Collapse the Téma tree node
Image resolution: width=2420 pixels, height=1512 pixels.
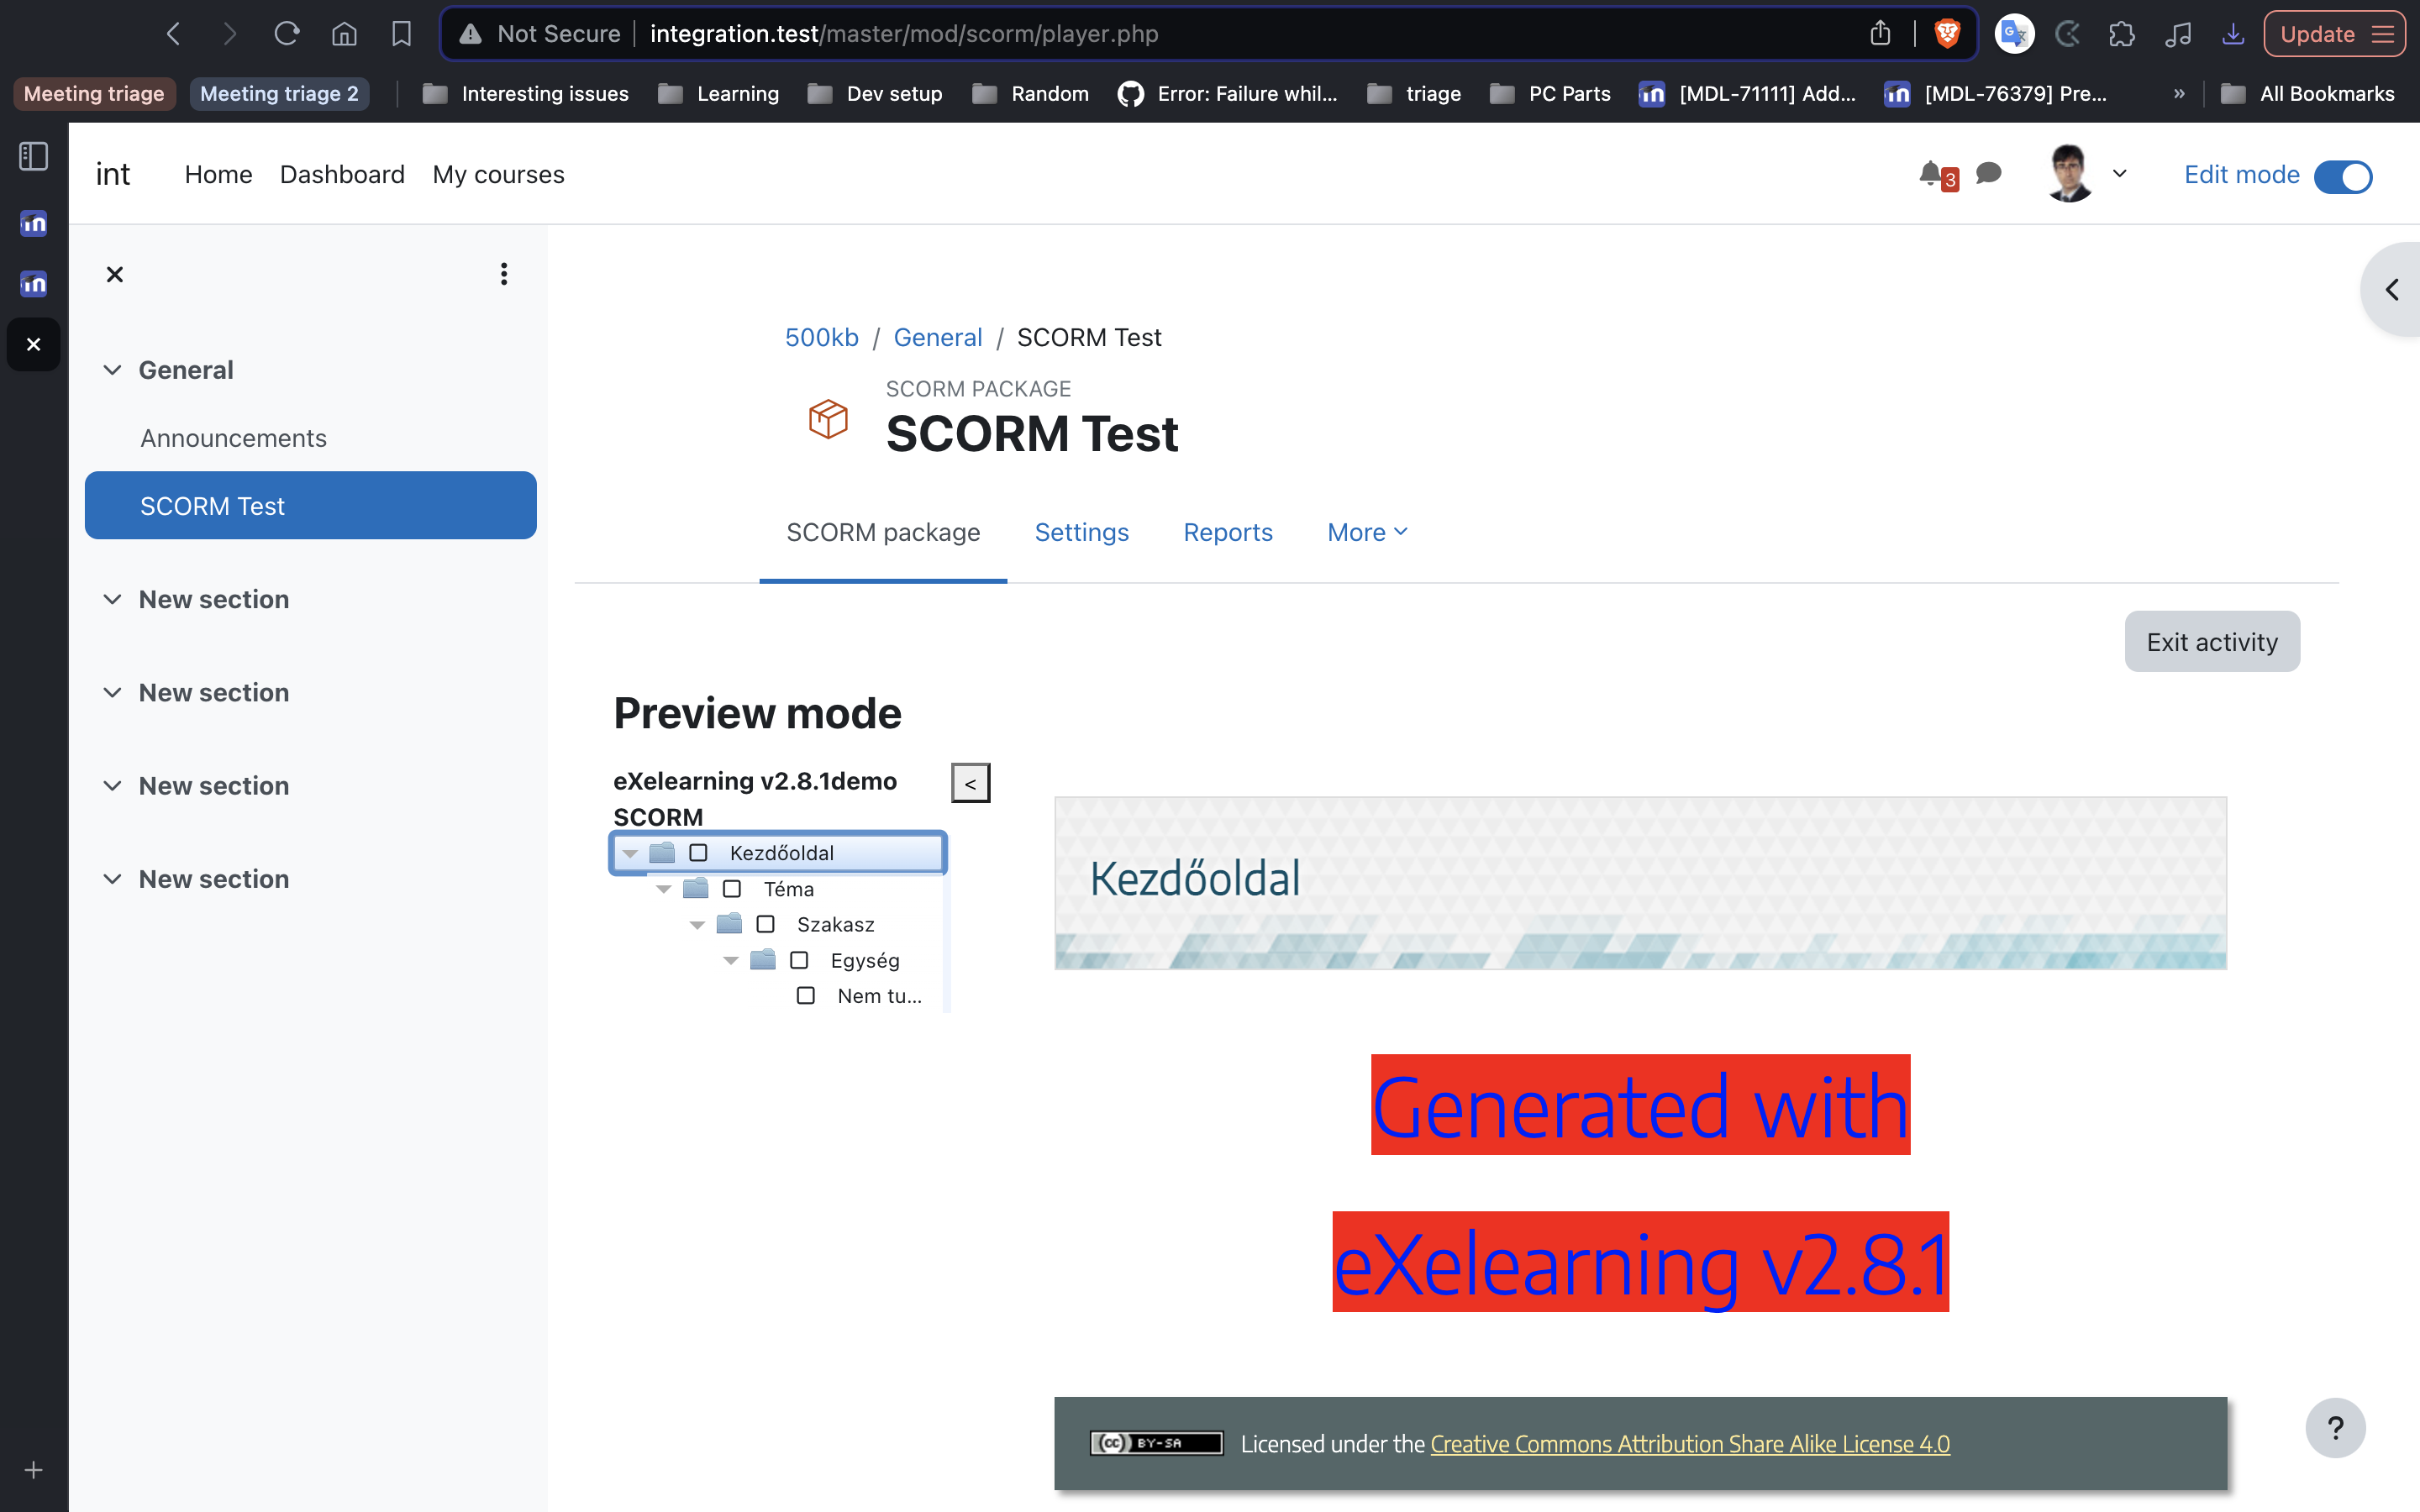(x=663, y=889)
